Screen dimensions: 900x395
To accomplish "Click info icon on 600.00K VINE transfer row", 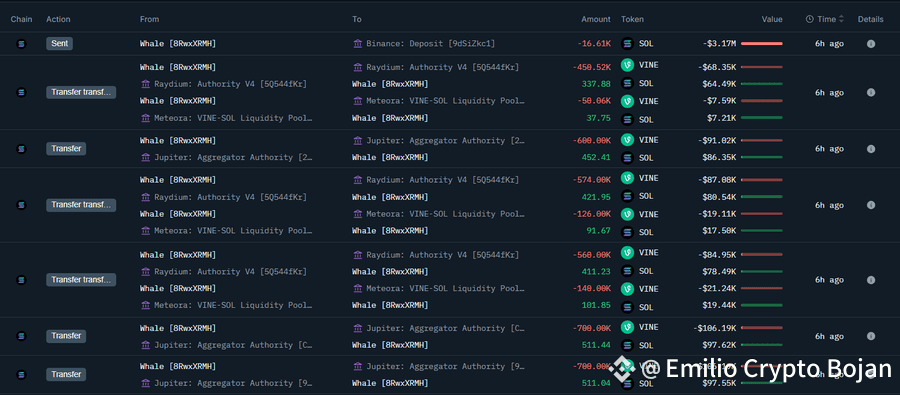I will 871,149.
